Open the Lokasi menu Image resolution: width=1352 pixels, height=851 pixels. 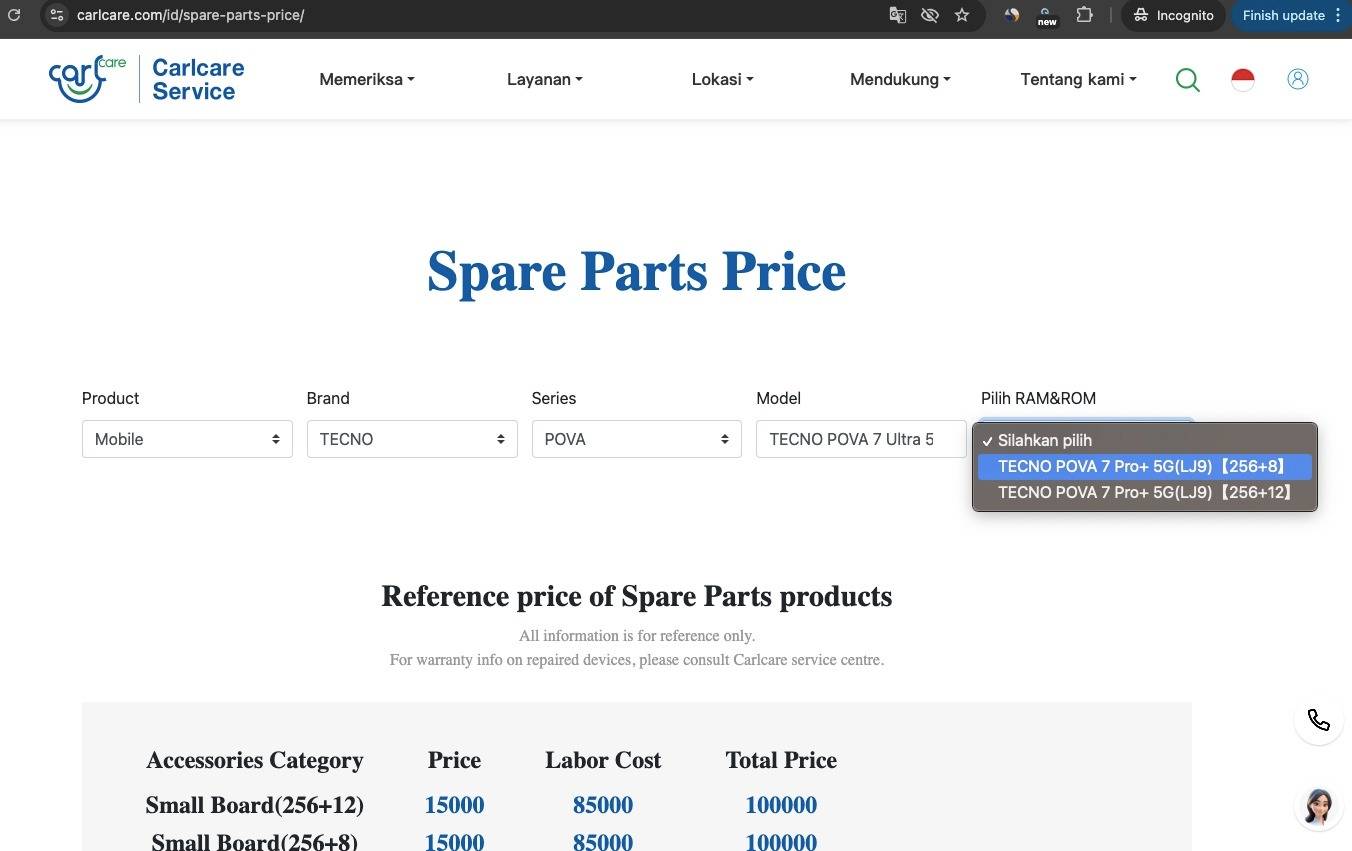point(722,79)
